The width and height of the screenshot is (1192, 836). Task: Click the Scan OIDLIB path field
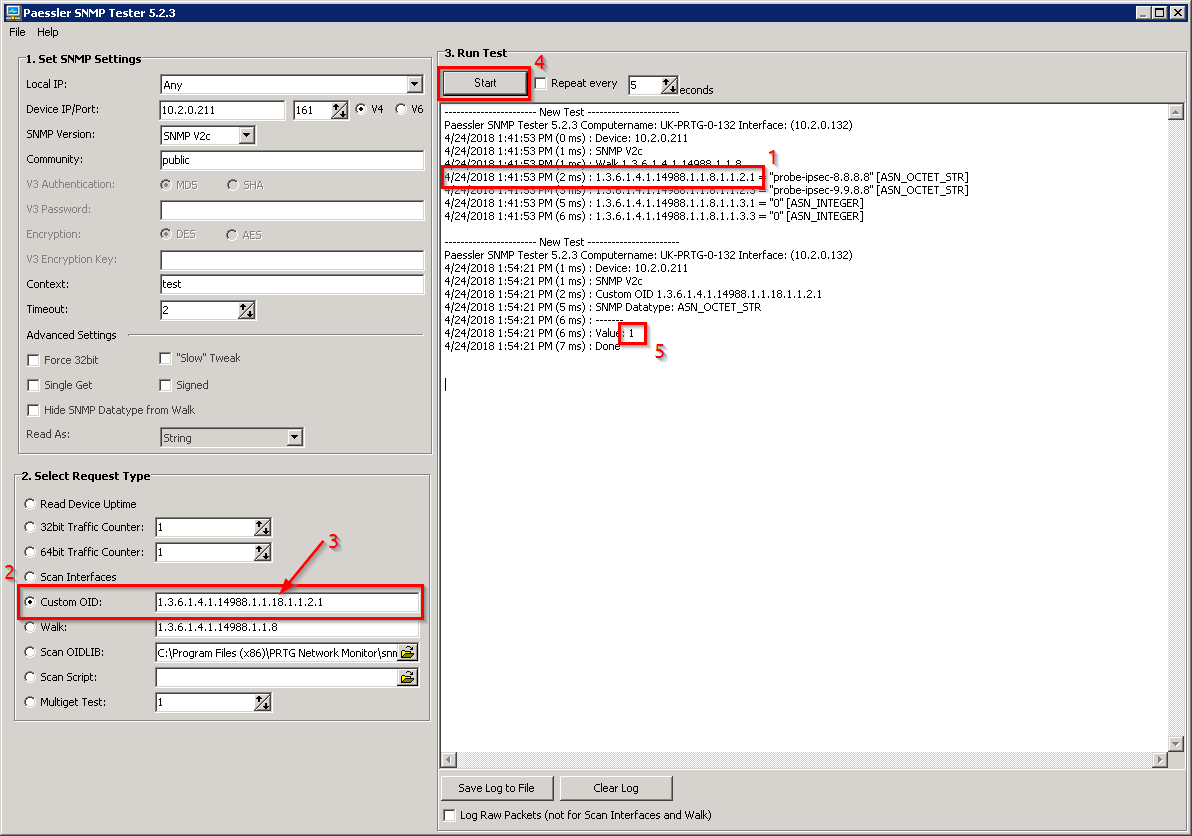click(277, 653)
